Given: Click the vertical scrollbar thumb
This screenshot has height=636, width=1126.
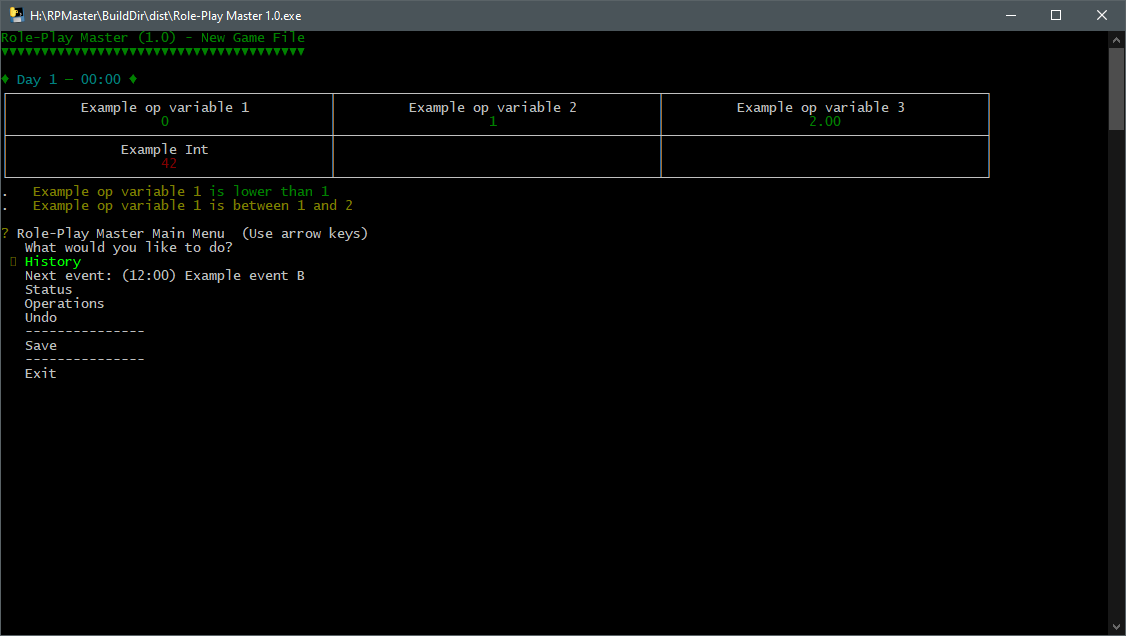Looking at the screenshot, I should pyautogui.click(x=1116, y=89).
